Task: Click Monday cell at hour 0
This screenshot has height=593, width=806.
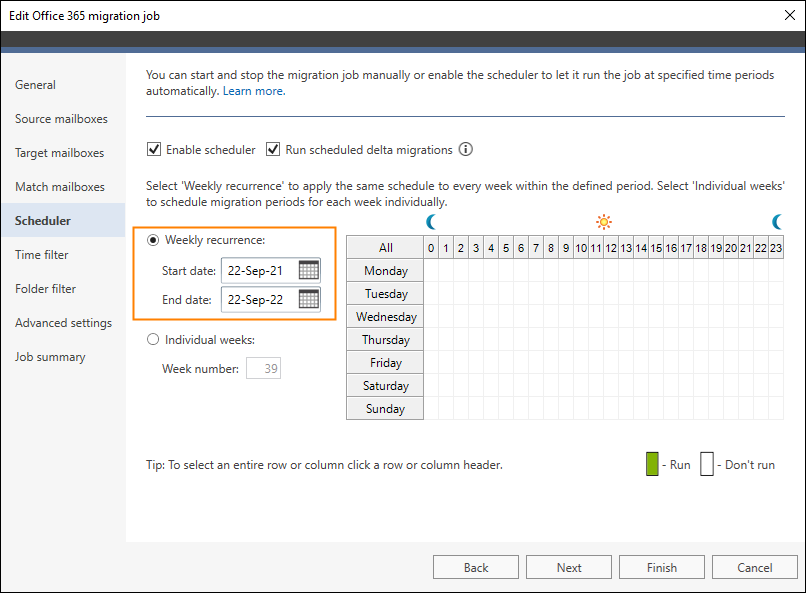Action: 431,270
